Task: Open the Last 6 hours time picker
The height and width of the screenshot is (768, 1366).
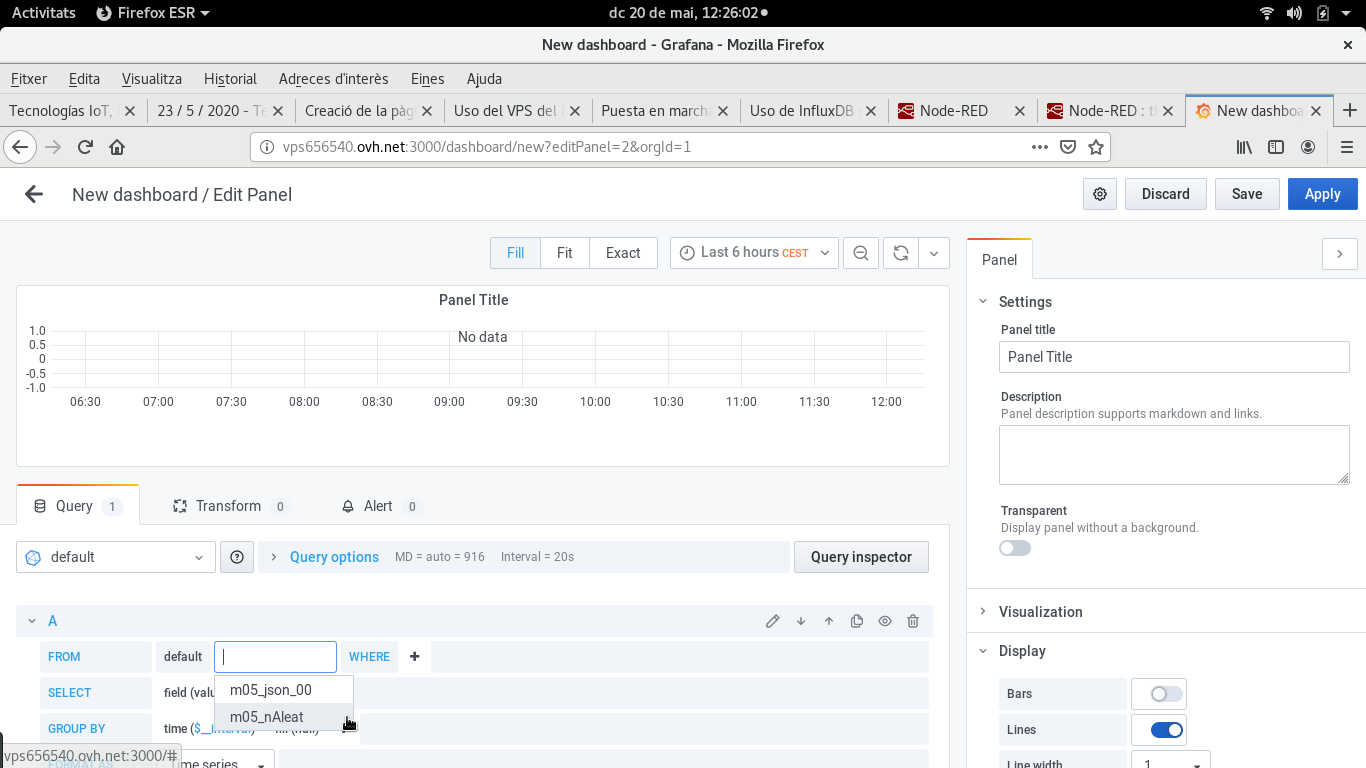Action: pyautogui.click(x=754, y=253)
